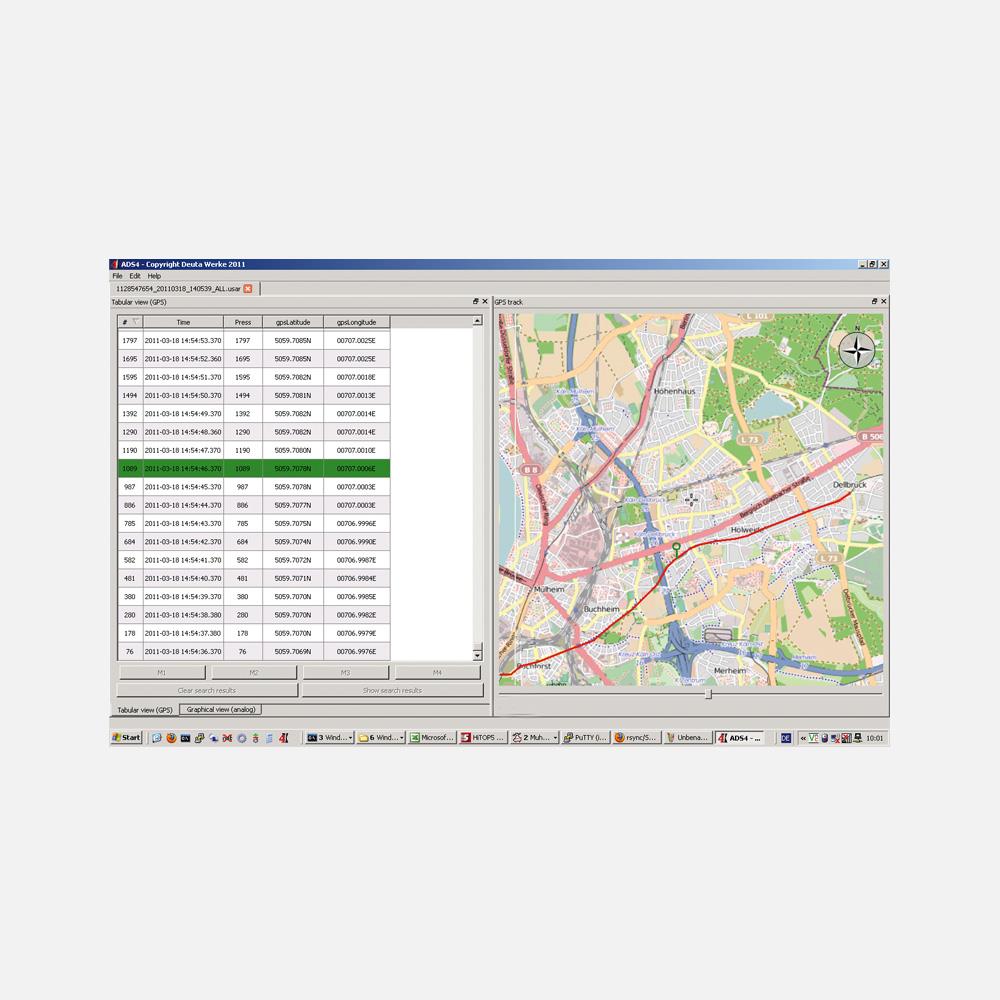Switch to the PuTTY taskbar button
This screenshot has height=1000, width=1000.
(585, 737)
